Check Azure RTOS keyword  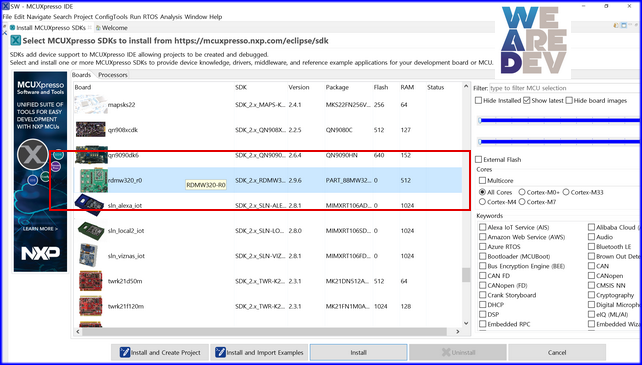click(x=483, y=247)
